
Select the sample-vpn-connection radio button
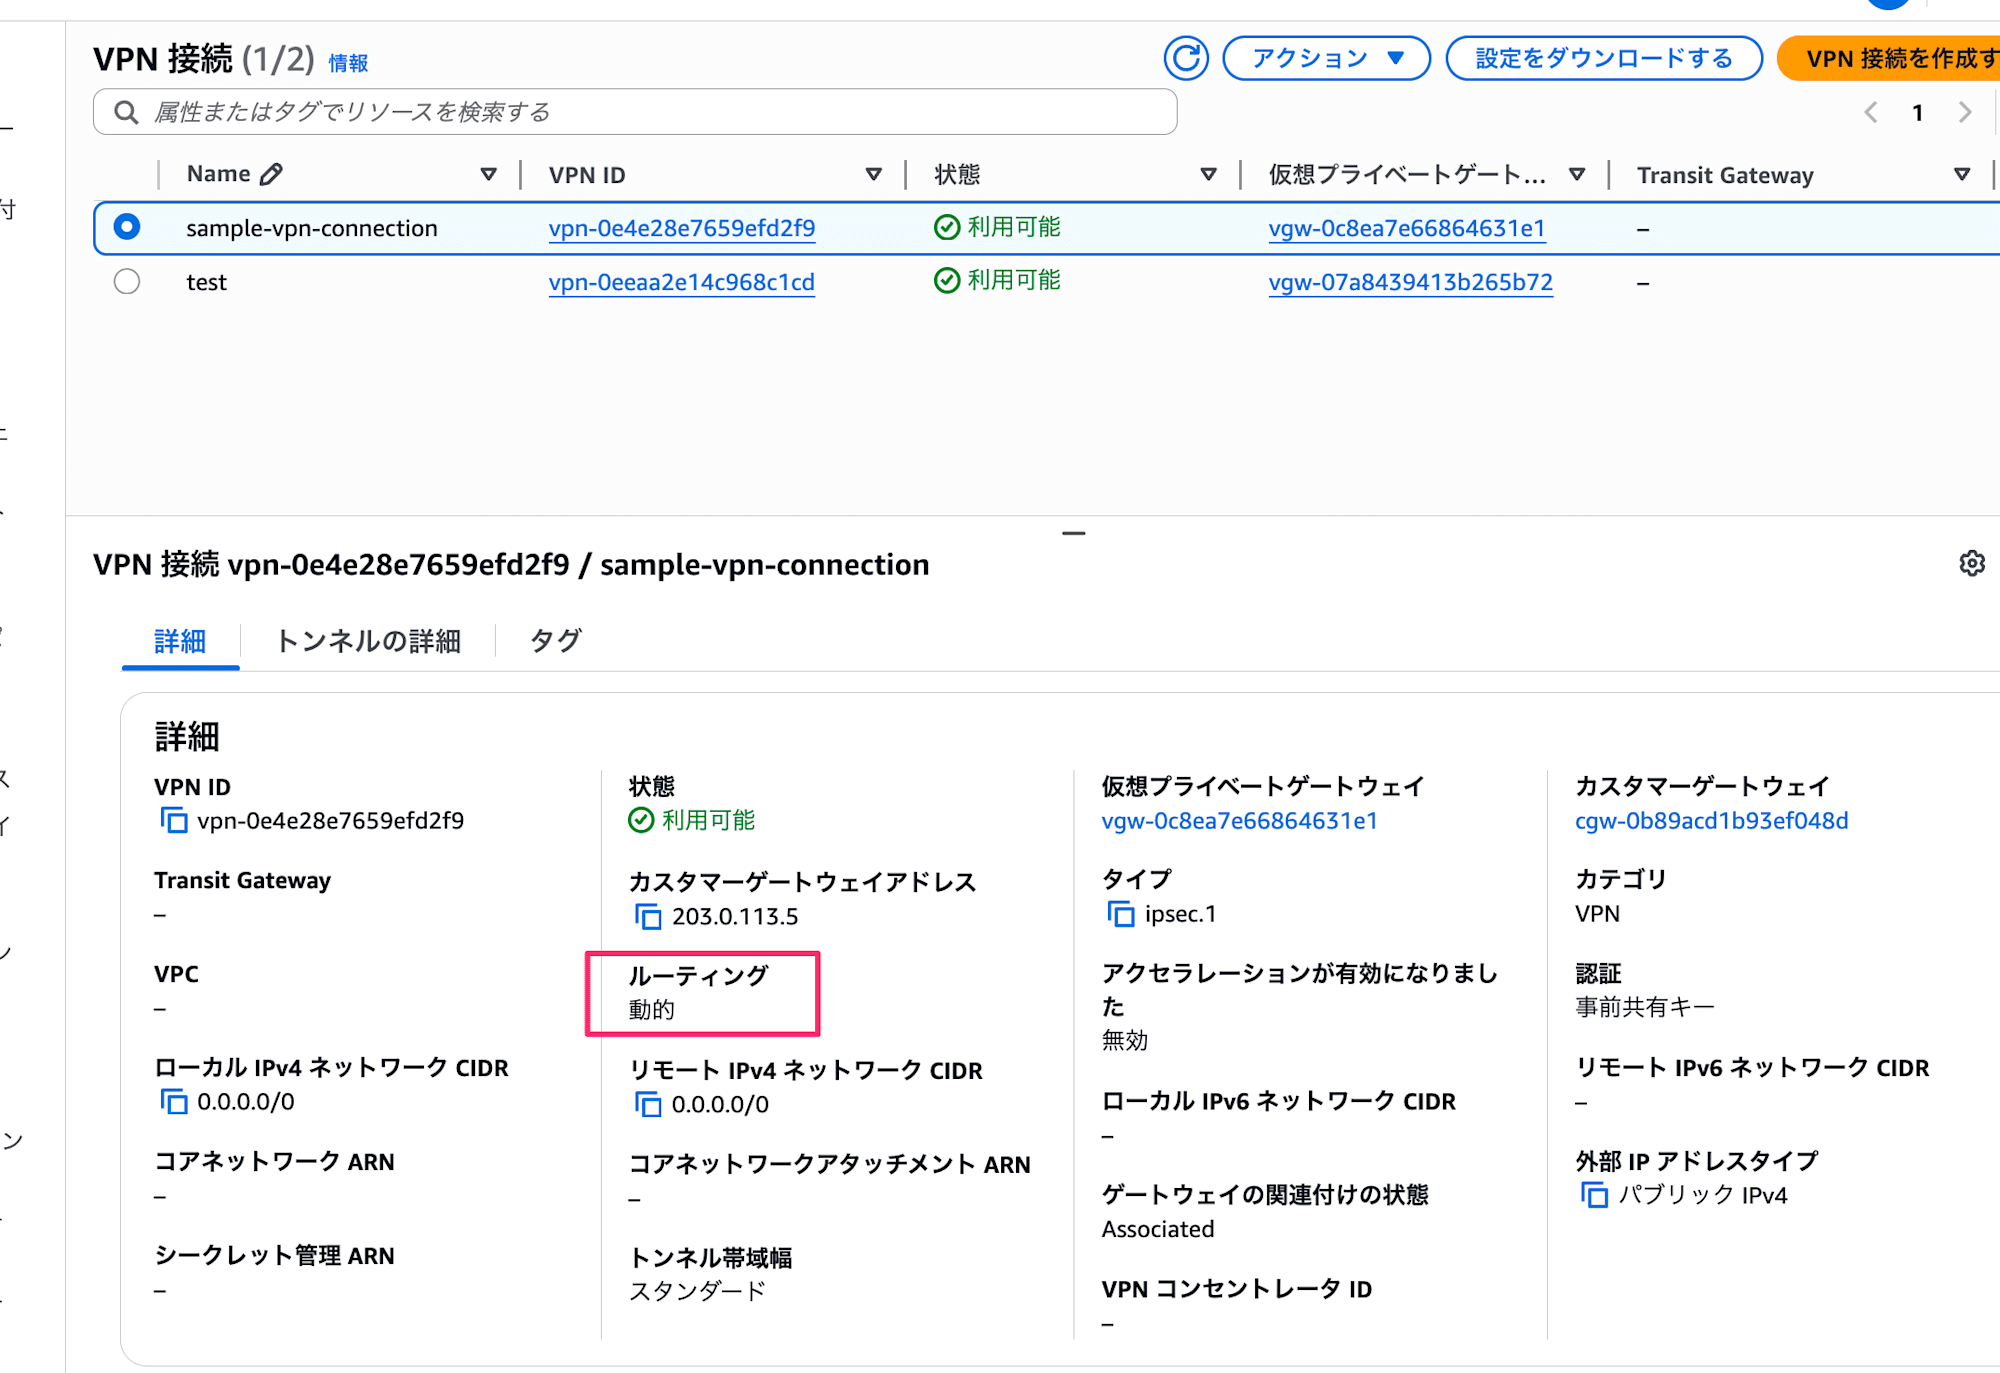pyautogui.click(x=127, y=228)
